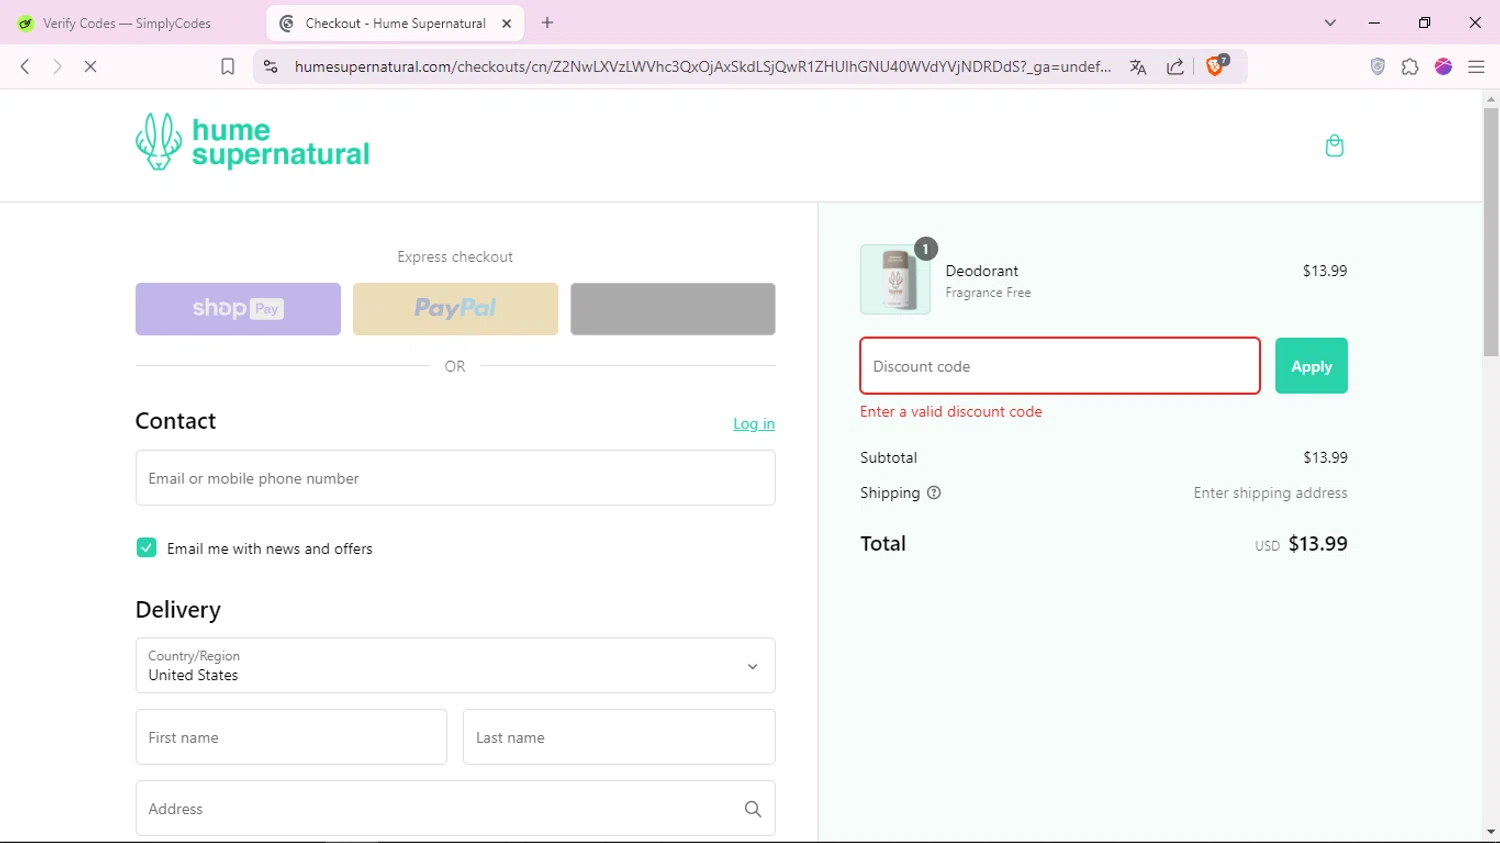
Task: Click the Hume Supernatural logo
Action: [252, 142]
